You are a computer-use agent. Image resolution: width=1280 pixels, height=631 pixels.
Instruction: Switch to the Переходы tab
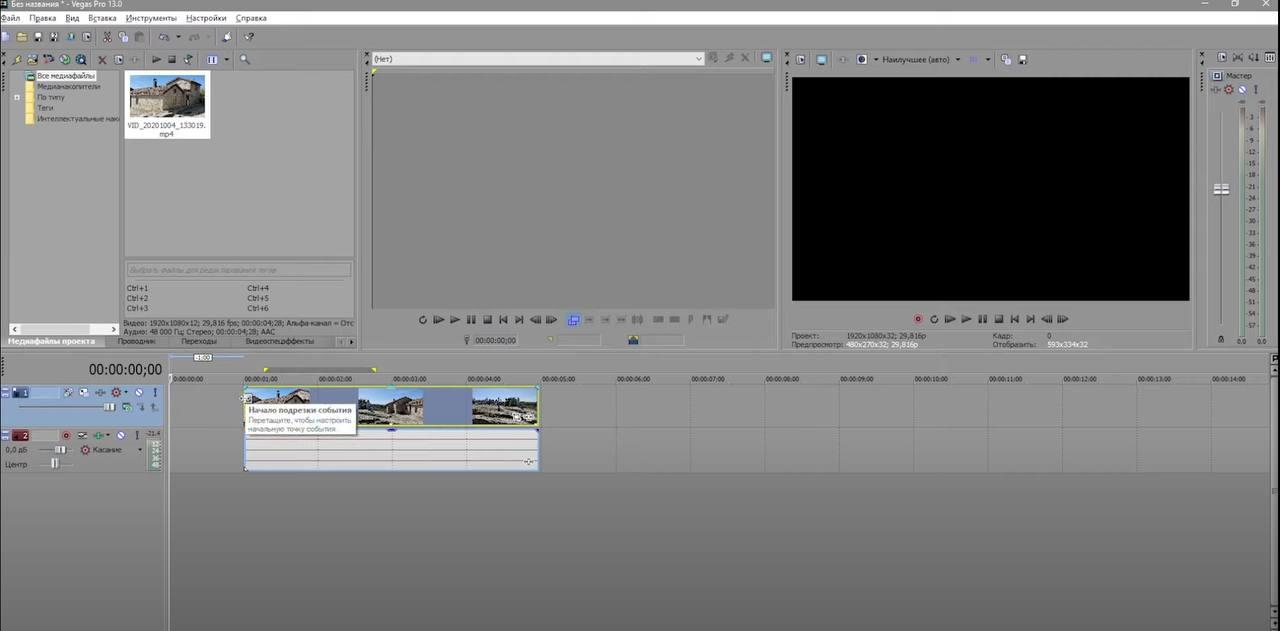(x=199, y=341)
